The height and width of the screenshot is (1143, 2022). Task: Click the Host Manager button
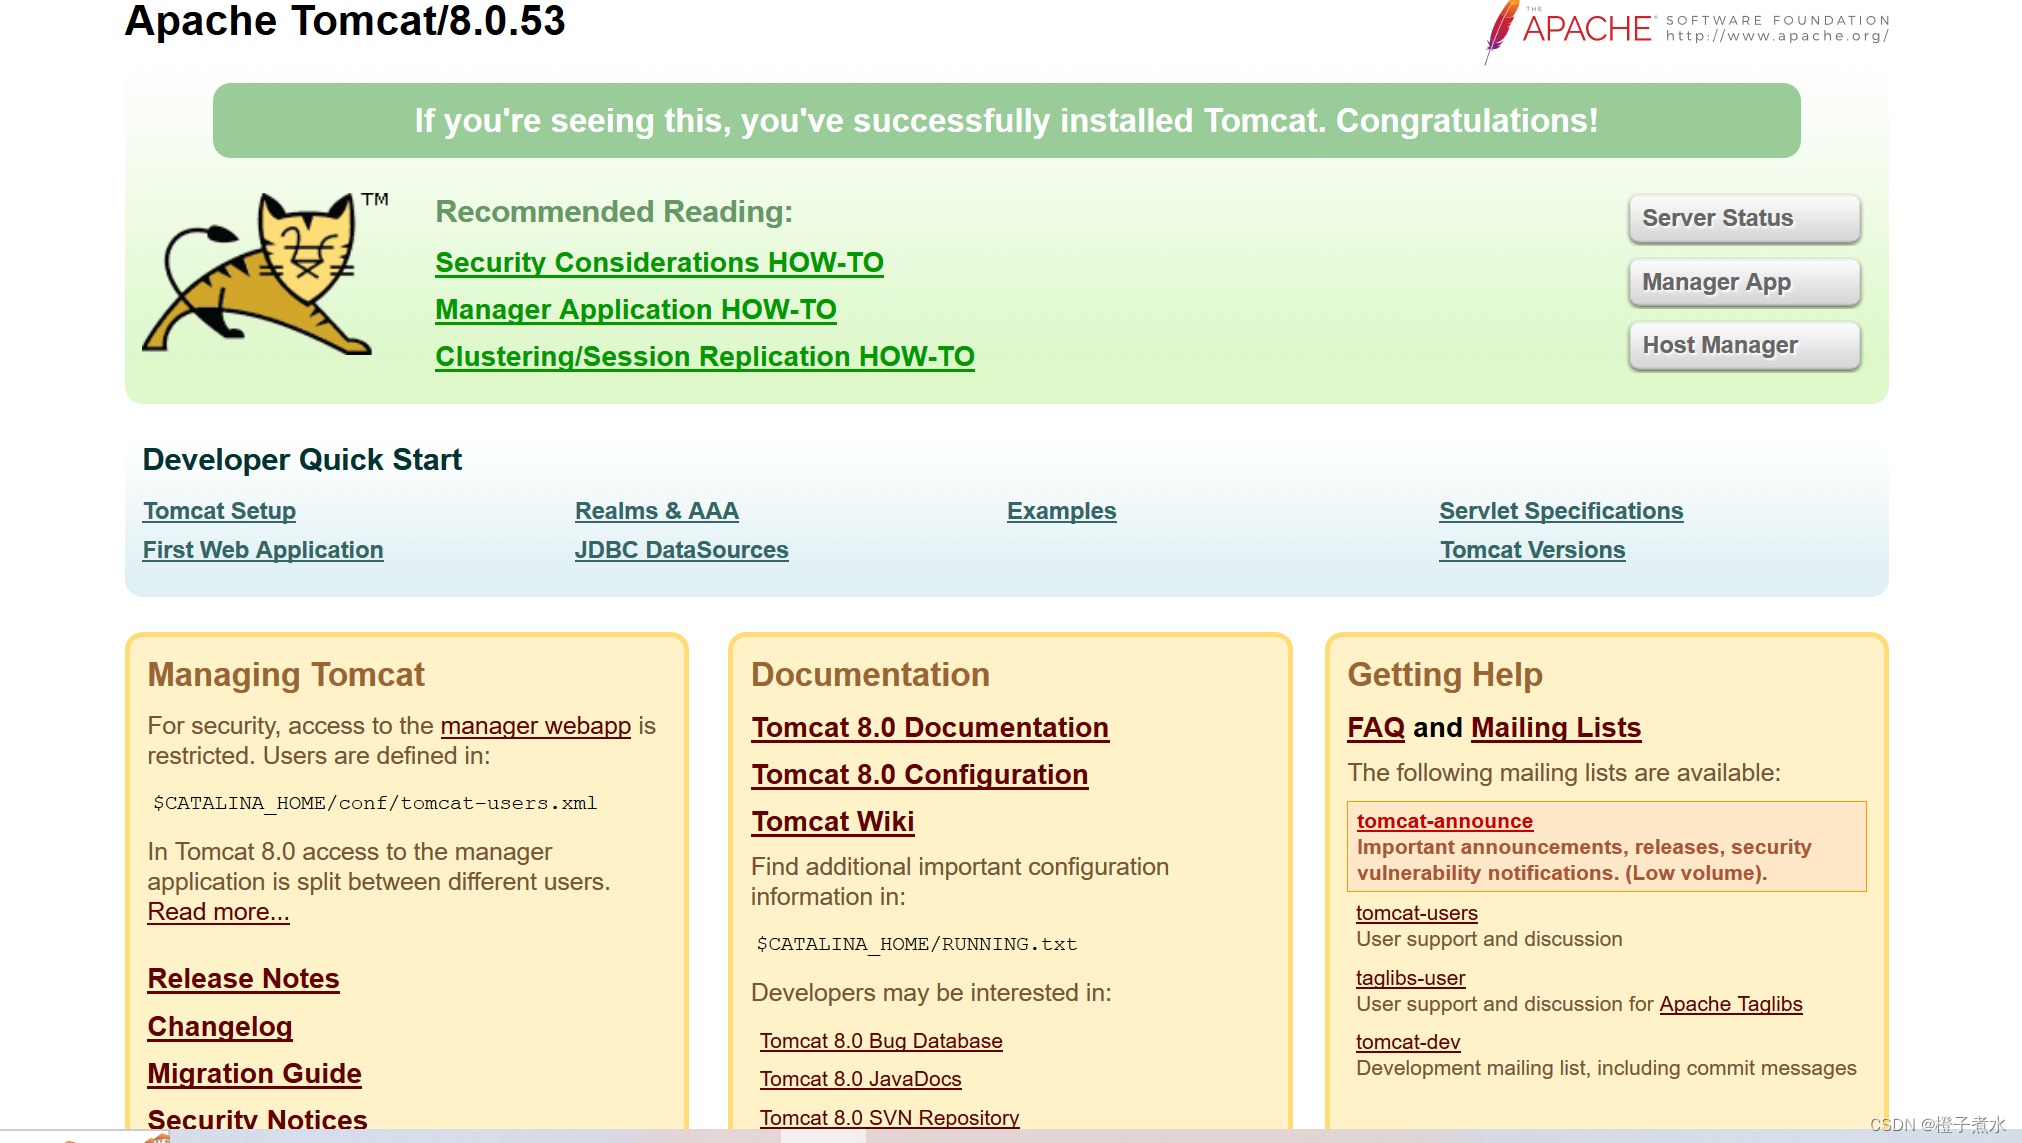pos(1743,345)
